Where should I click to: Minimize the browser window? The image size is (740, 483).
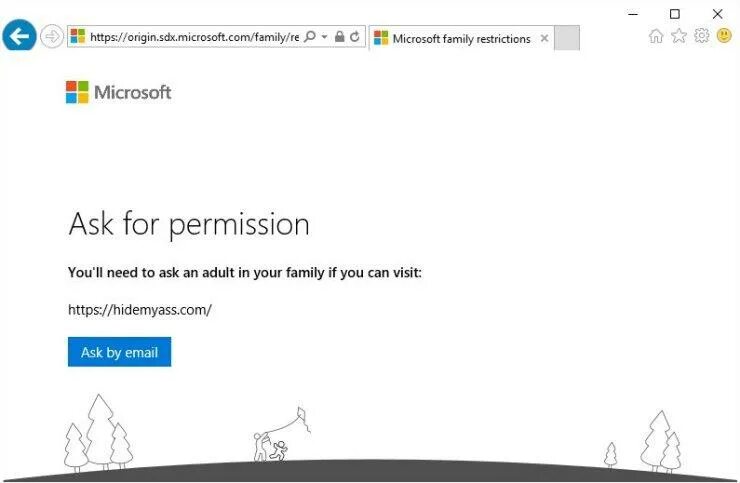coord(633,14)
